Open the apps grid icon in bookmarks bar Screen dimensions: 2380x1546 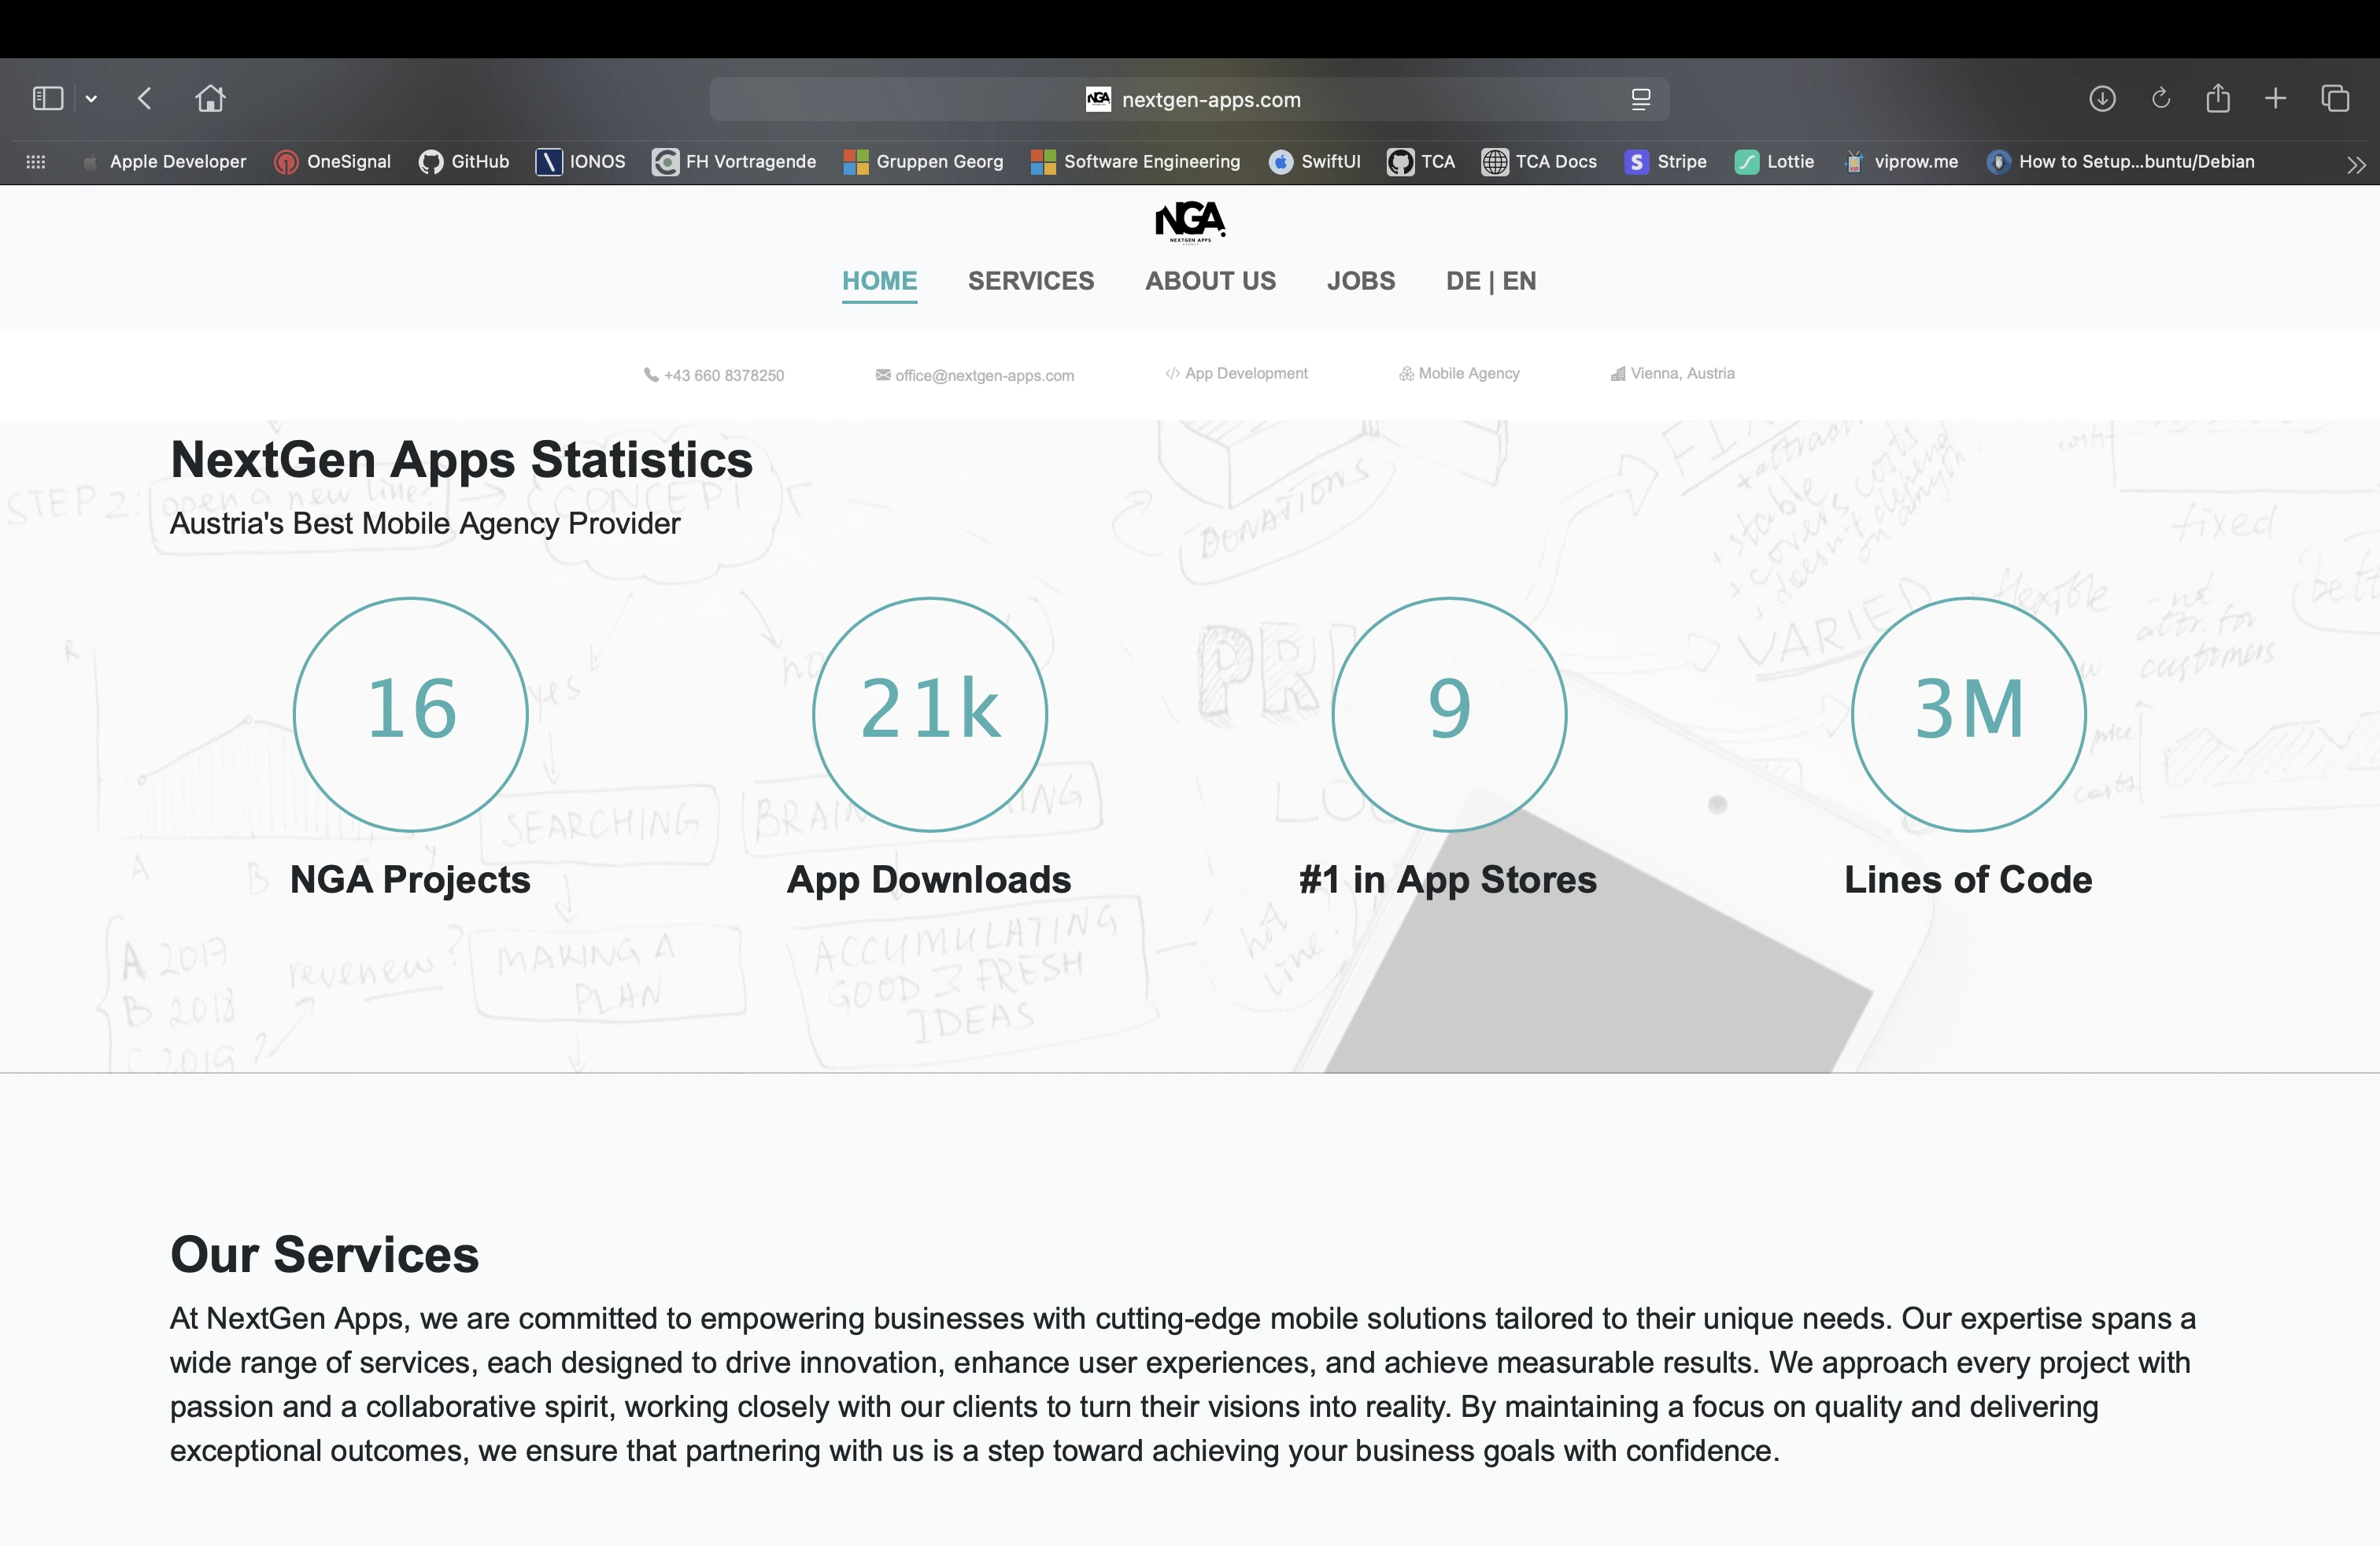pyautogui.click(x=36, y=162)
